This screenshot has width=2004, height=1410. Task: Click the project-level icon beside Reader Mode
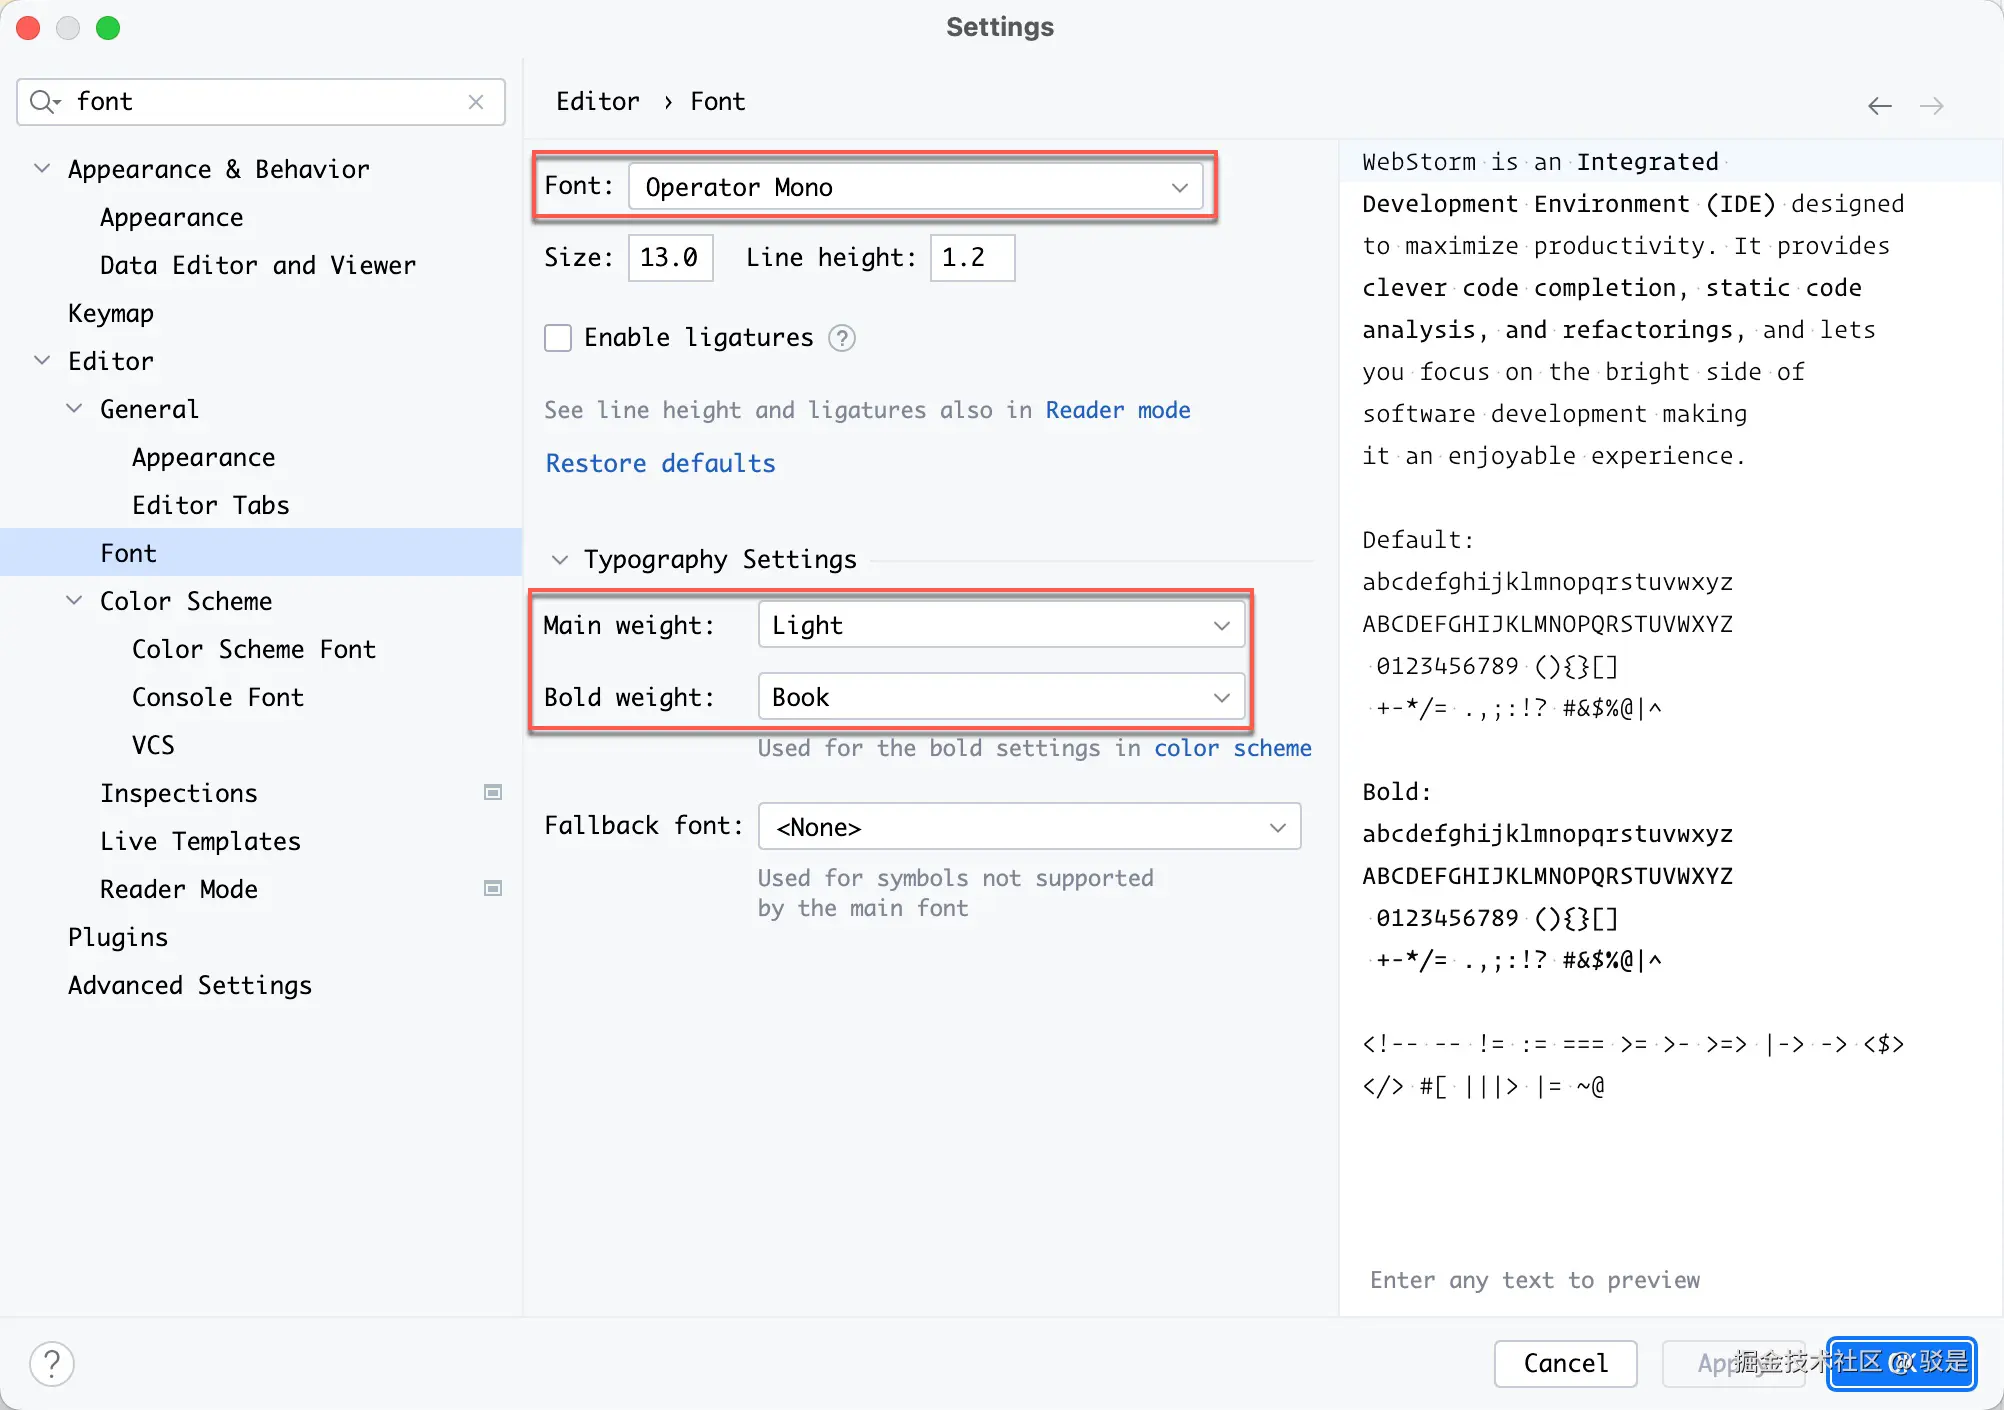(493, 889)
